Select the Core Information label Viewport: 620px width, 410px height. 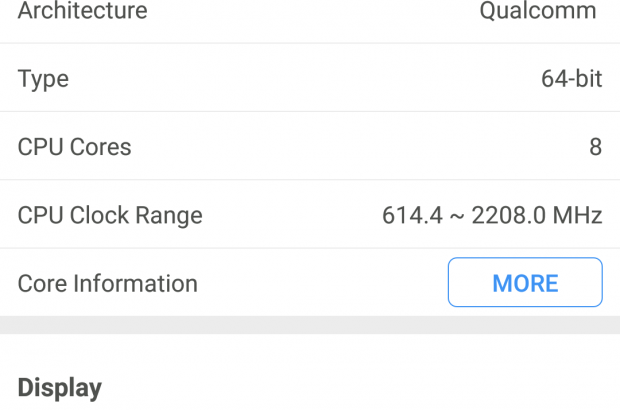pos(107,283)
